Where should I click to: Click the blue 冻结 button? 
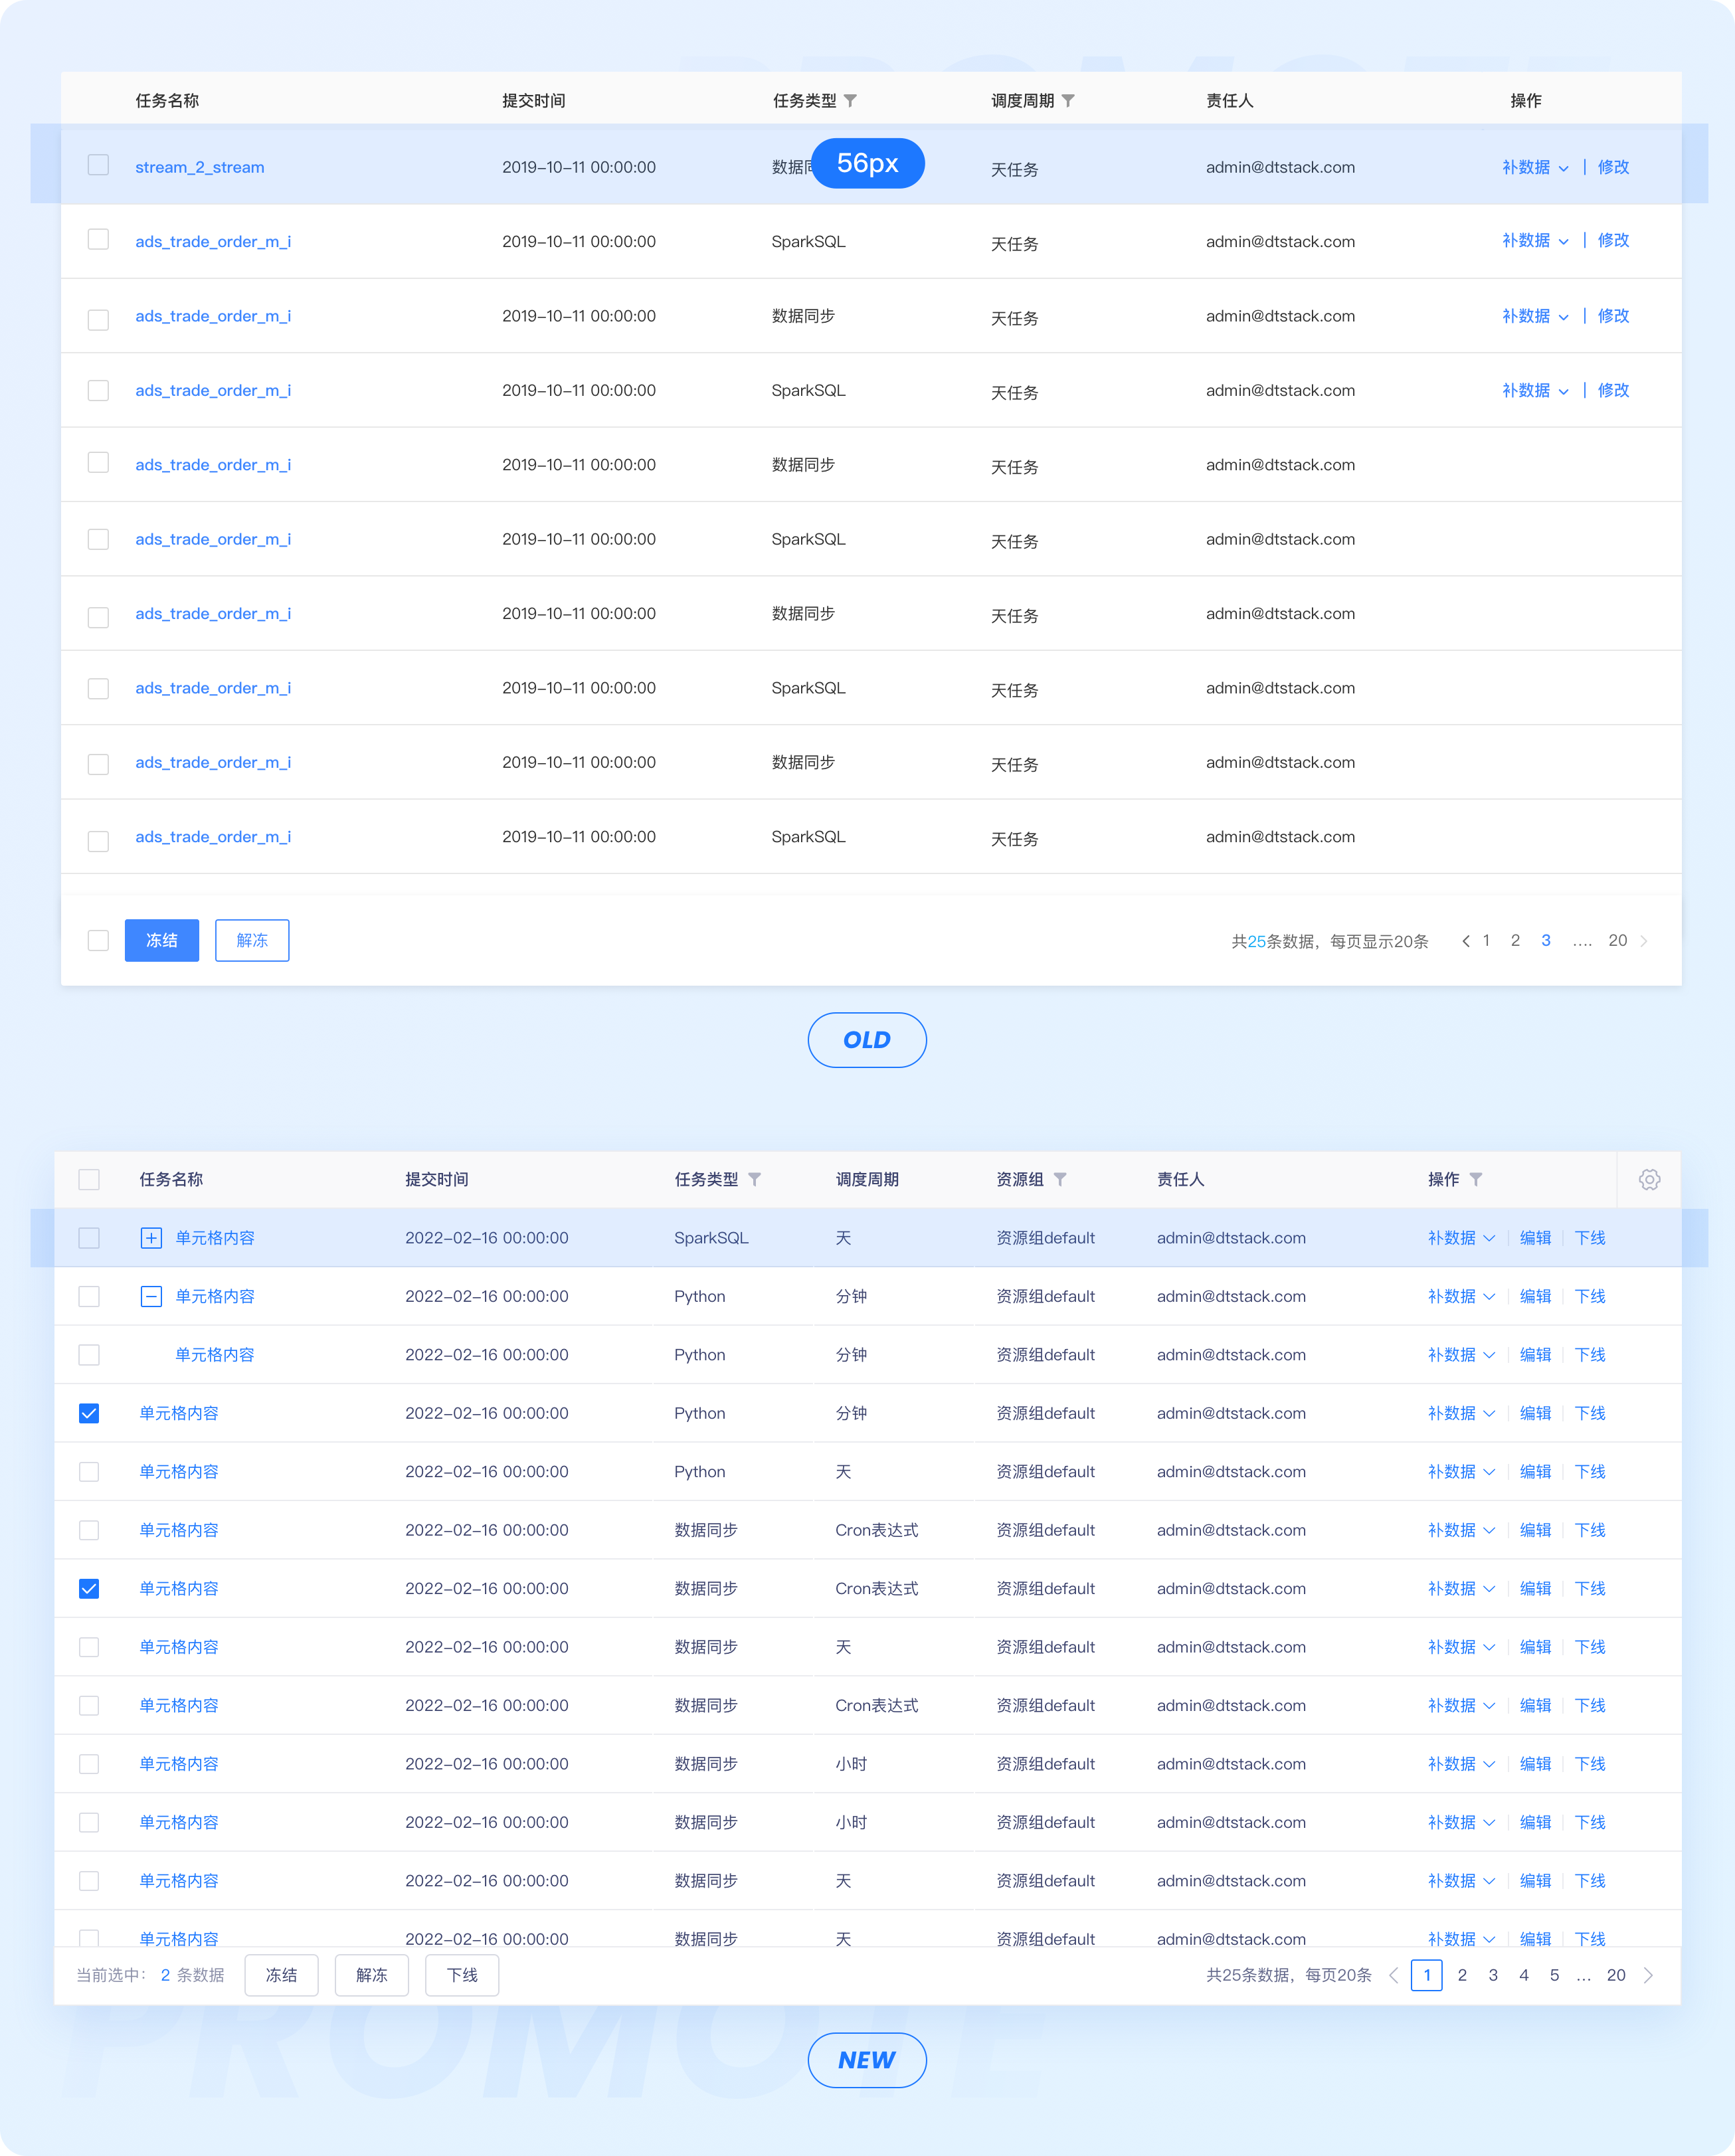[x=162, y=940]
